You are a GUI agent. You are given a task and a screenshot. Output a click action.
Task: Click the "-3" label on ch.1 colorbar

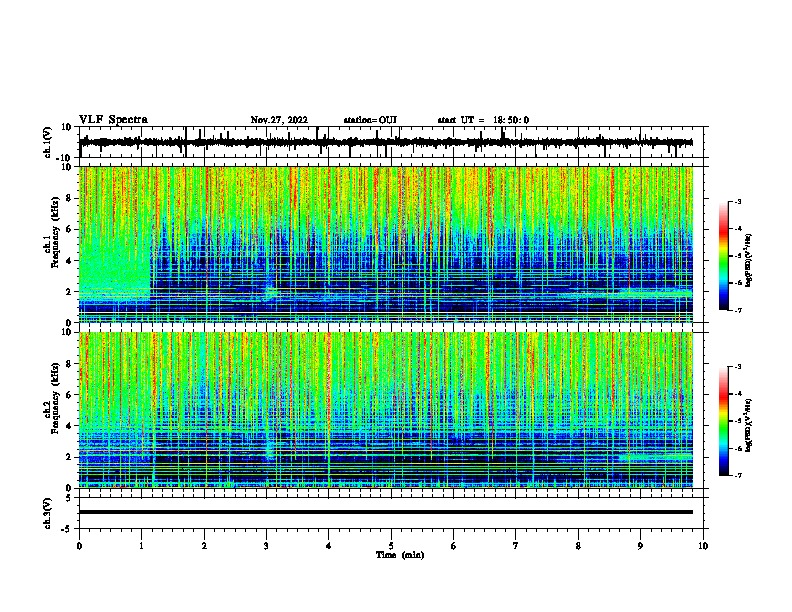coord(737,201)
